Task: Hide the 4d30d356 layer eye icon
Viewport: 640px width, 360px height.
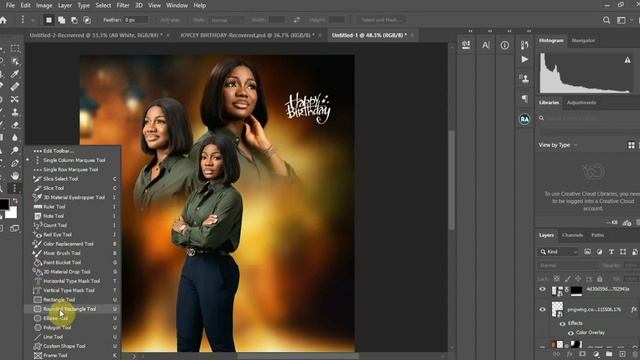Action: click(542, 289)
